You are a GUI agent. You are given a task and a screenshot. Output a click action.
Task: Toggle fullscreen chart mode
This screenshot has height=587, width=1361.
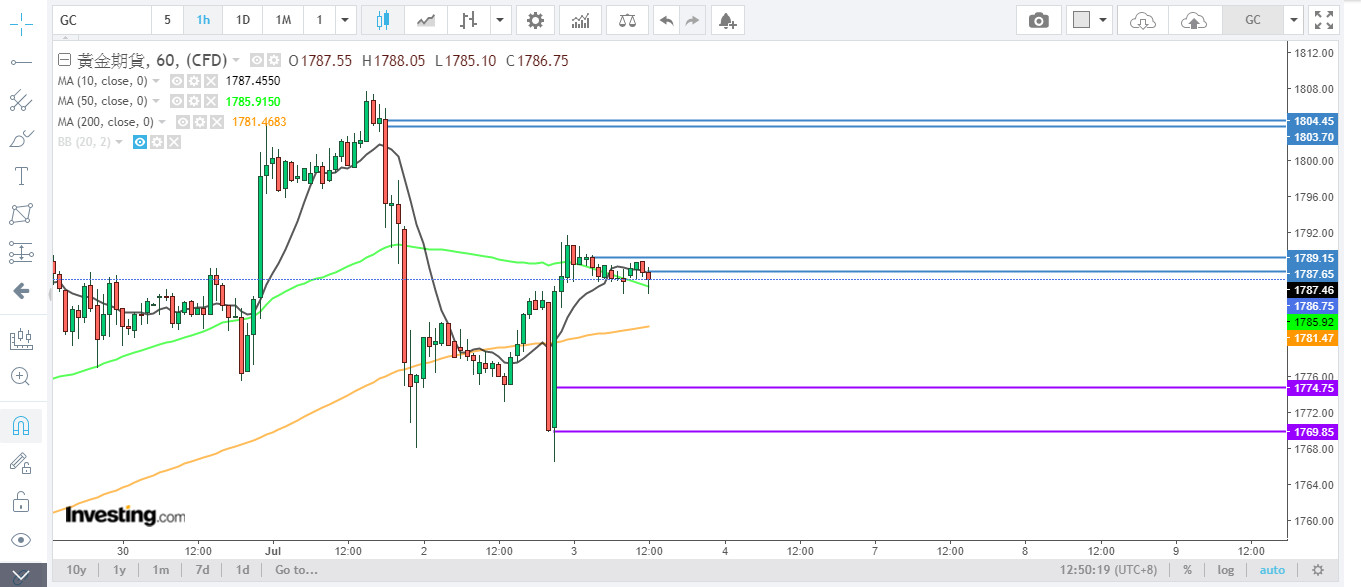(x=1324, y=20)
